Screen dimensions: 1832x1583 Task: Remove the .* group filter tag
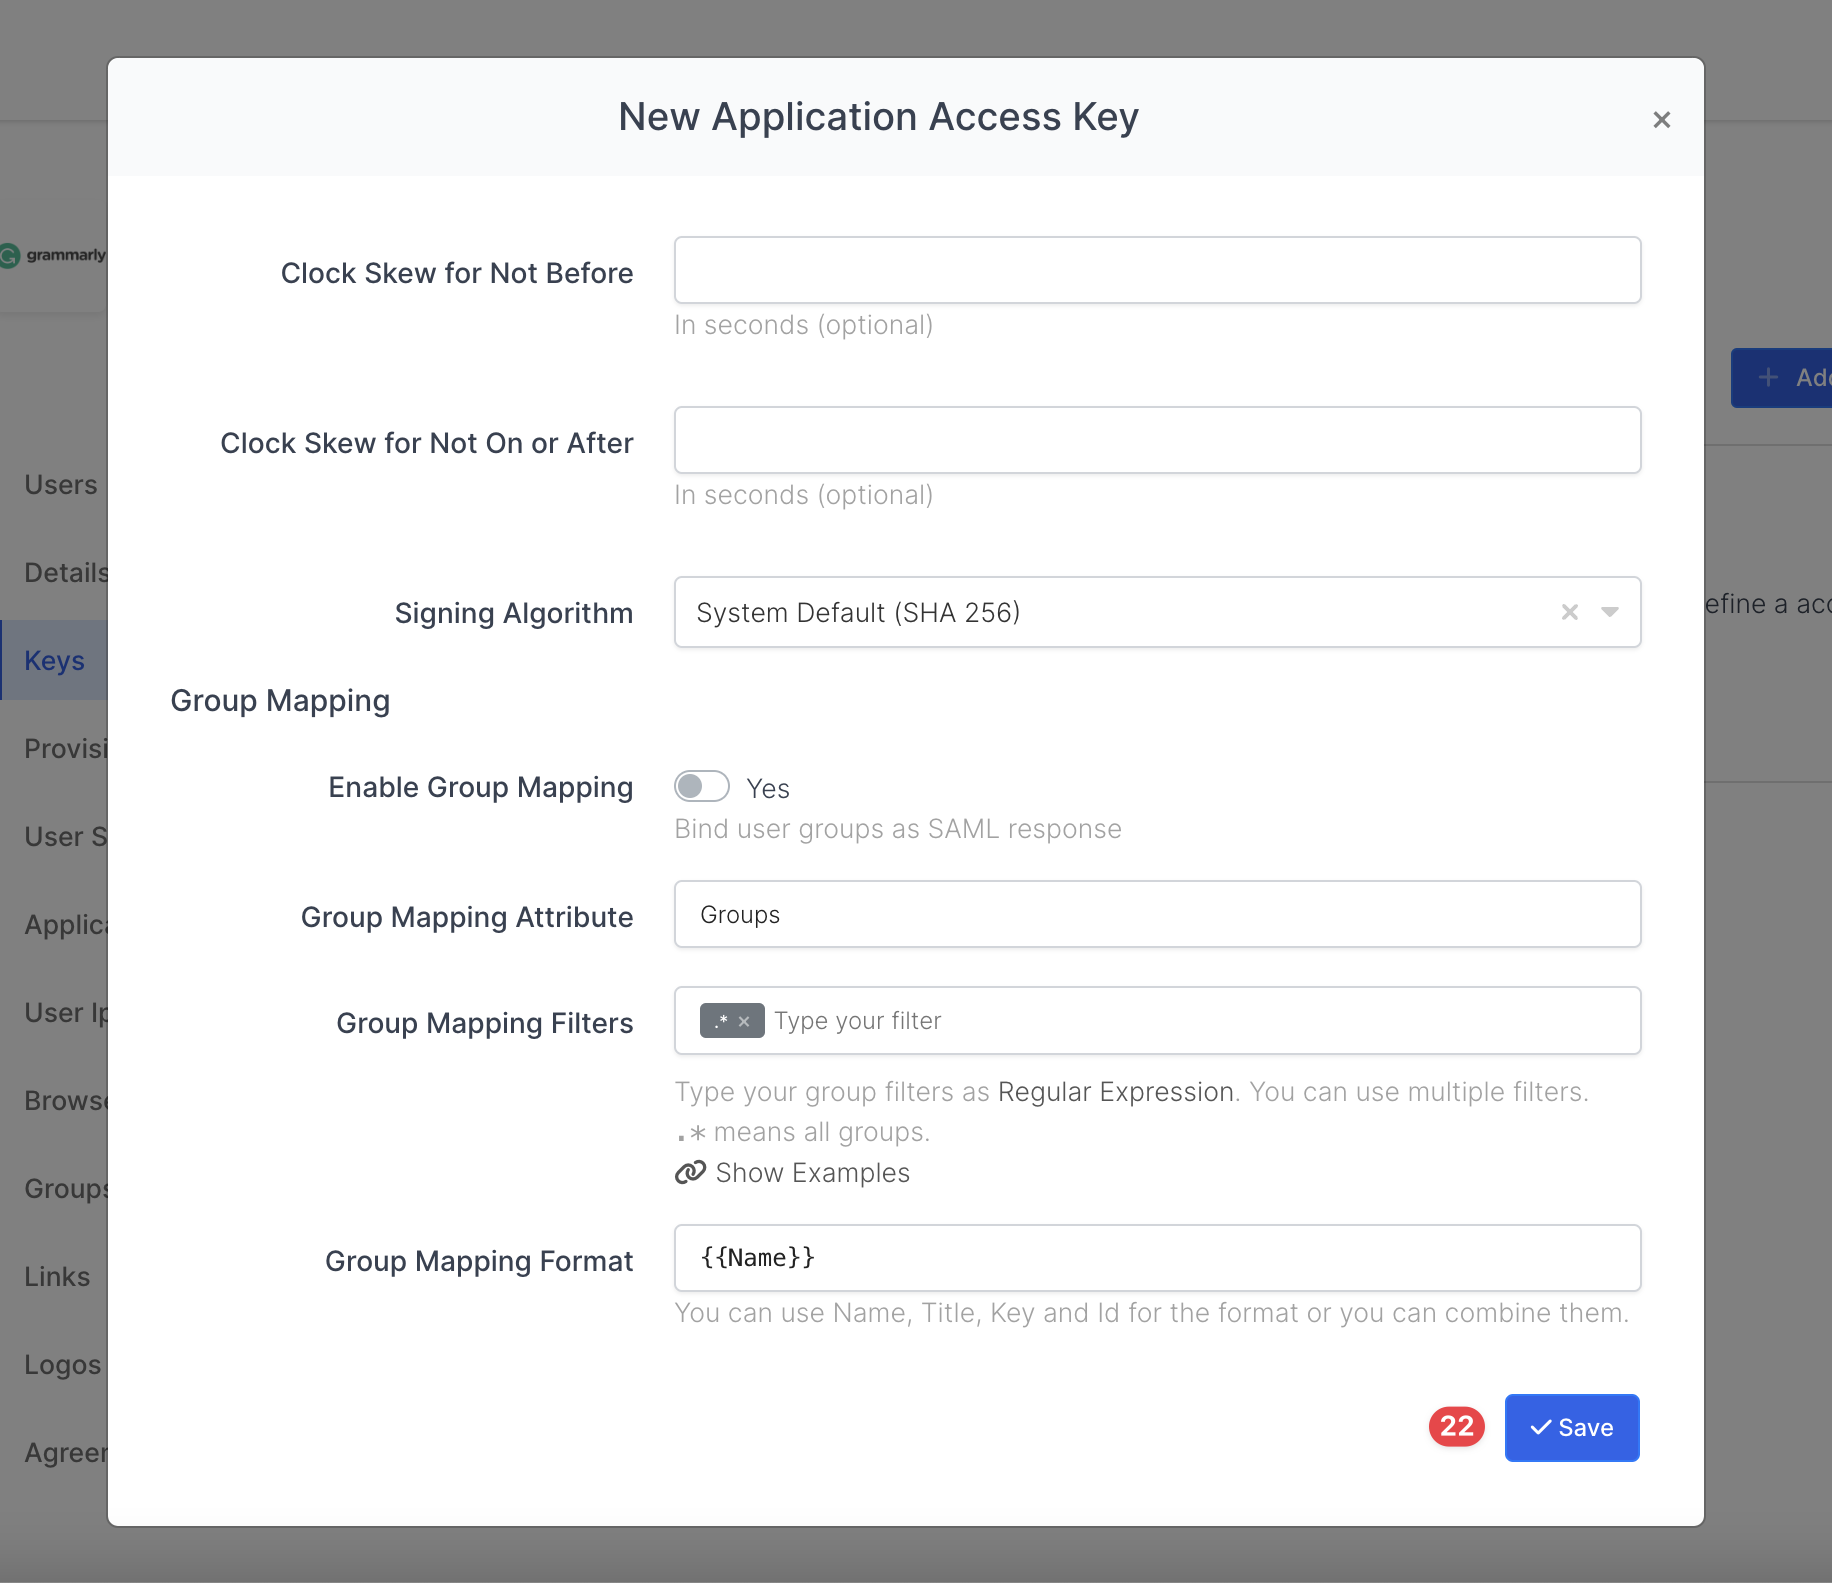[744, 1021]
